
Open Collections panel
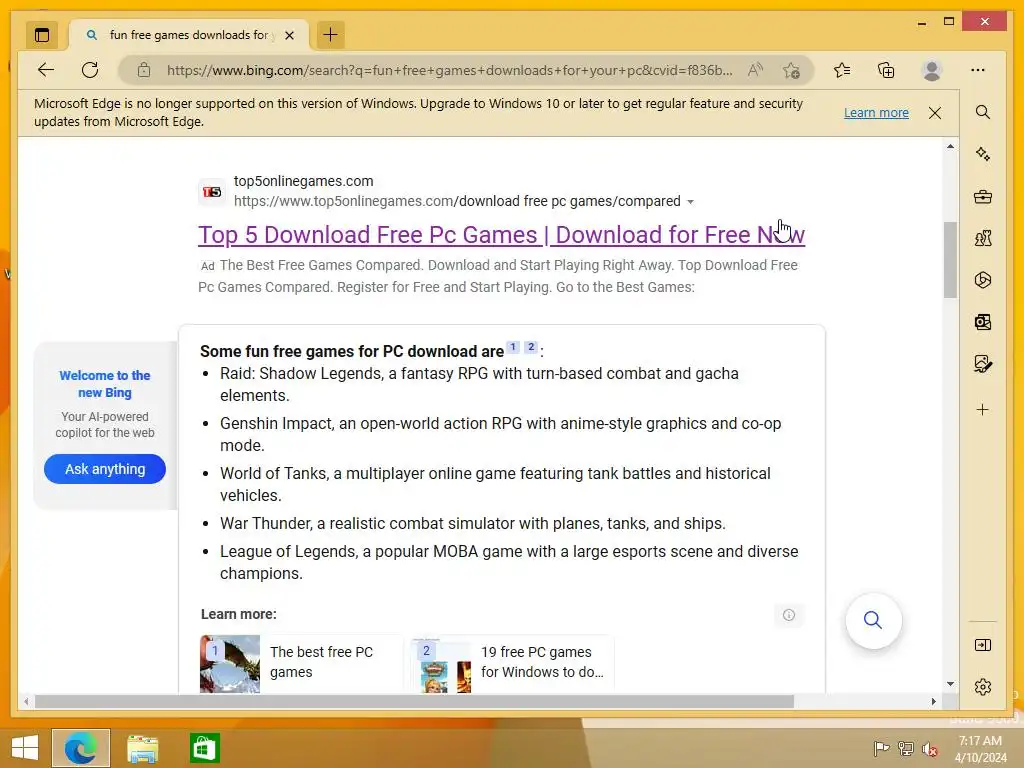886,70
